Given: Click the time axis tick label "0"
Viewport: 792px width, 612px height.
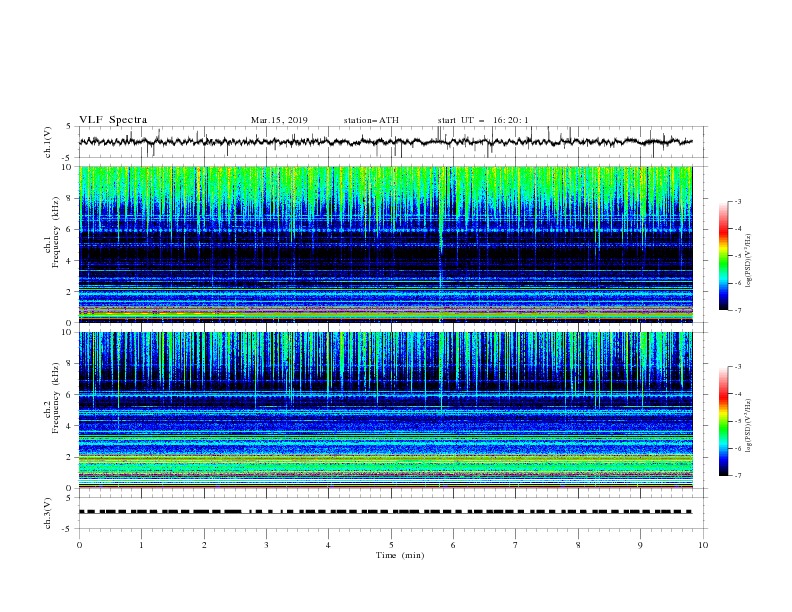Looking at the screenshot, I should [79, 545].
